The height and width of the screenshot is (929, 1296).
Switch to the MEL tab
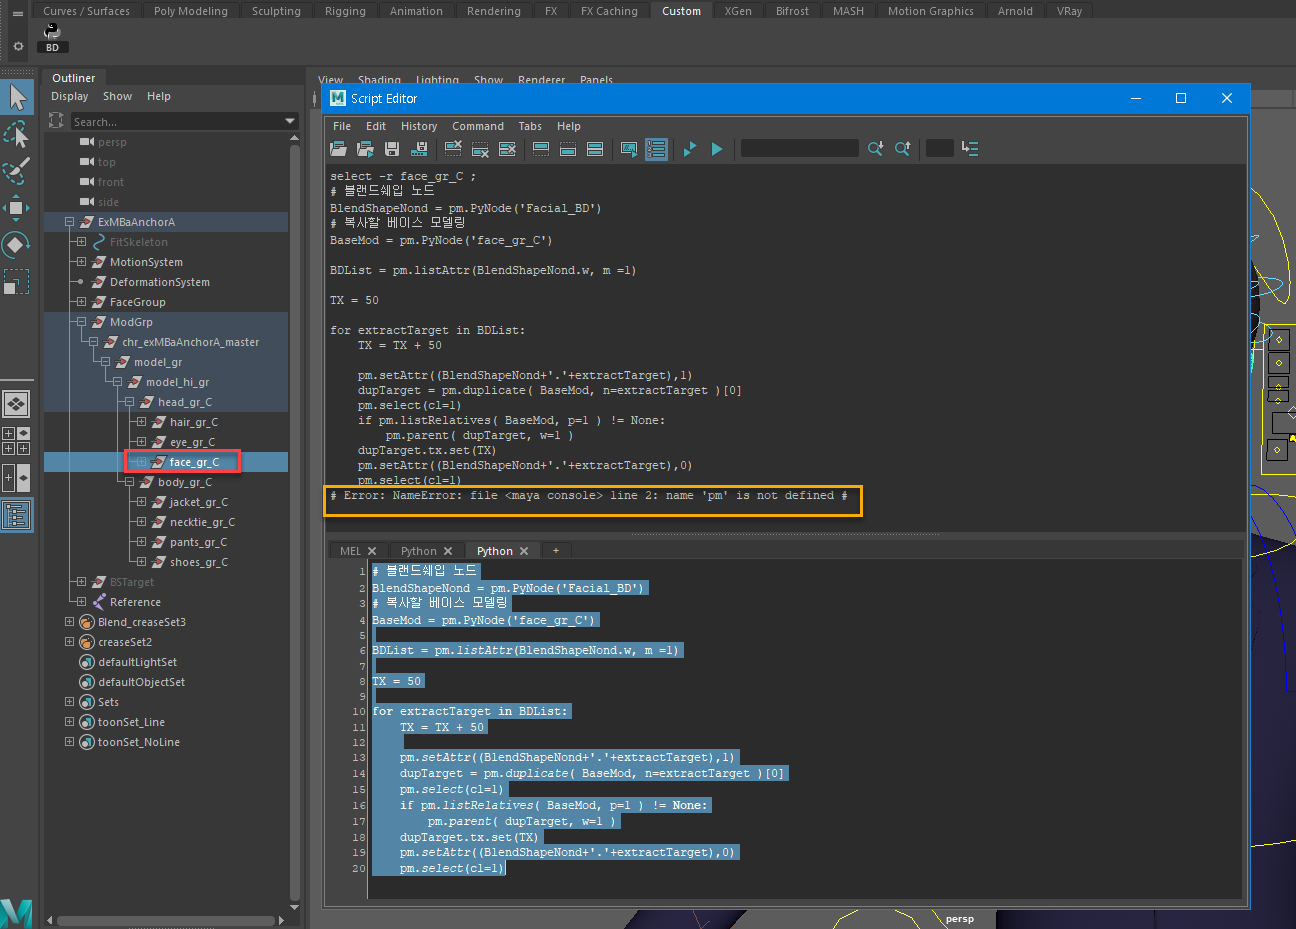click(x=350, y=550)
